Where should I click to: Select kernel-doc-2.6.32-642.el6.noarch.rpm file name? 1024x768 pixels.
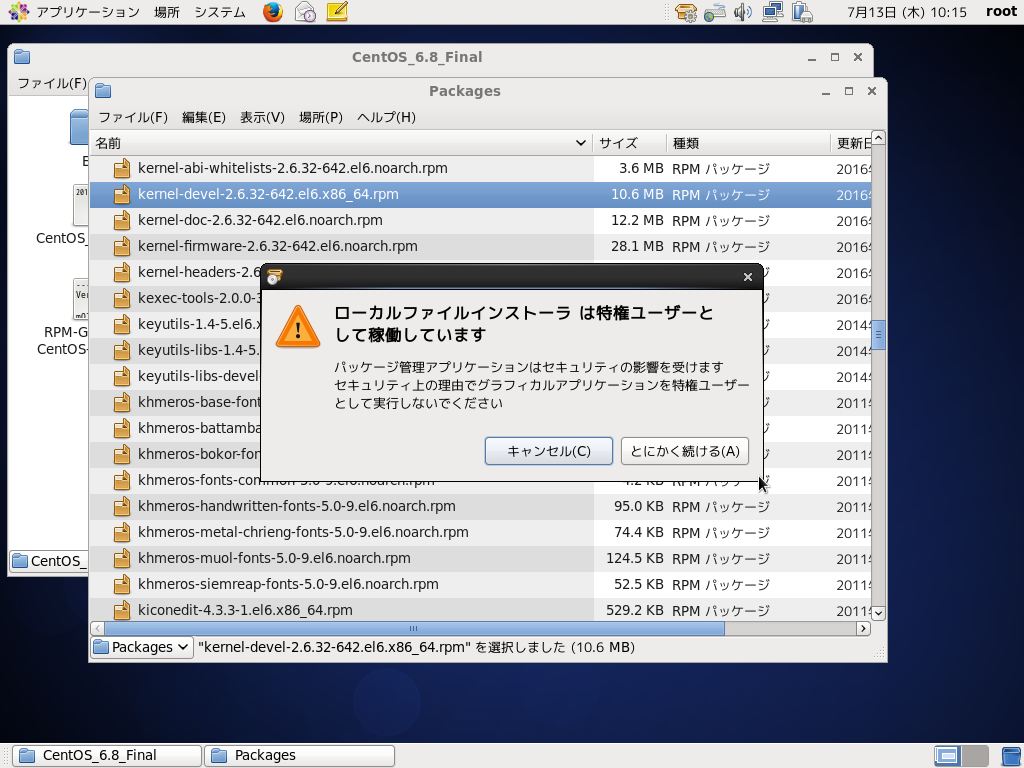coord(260,220)
